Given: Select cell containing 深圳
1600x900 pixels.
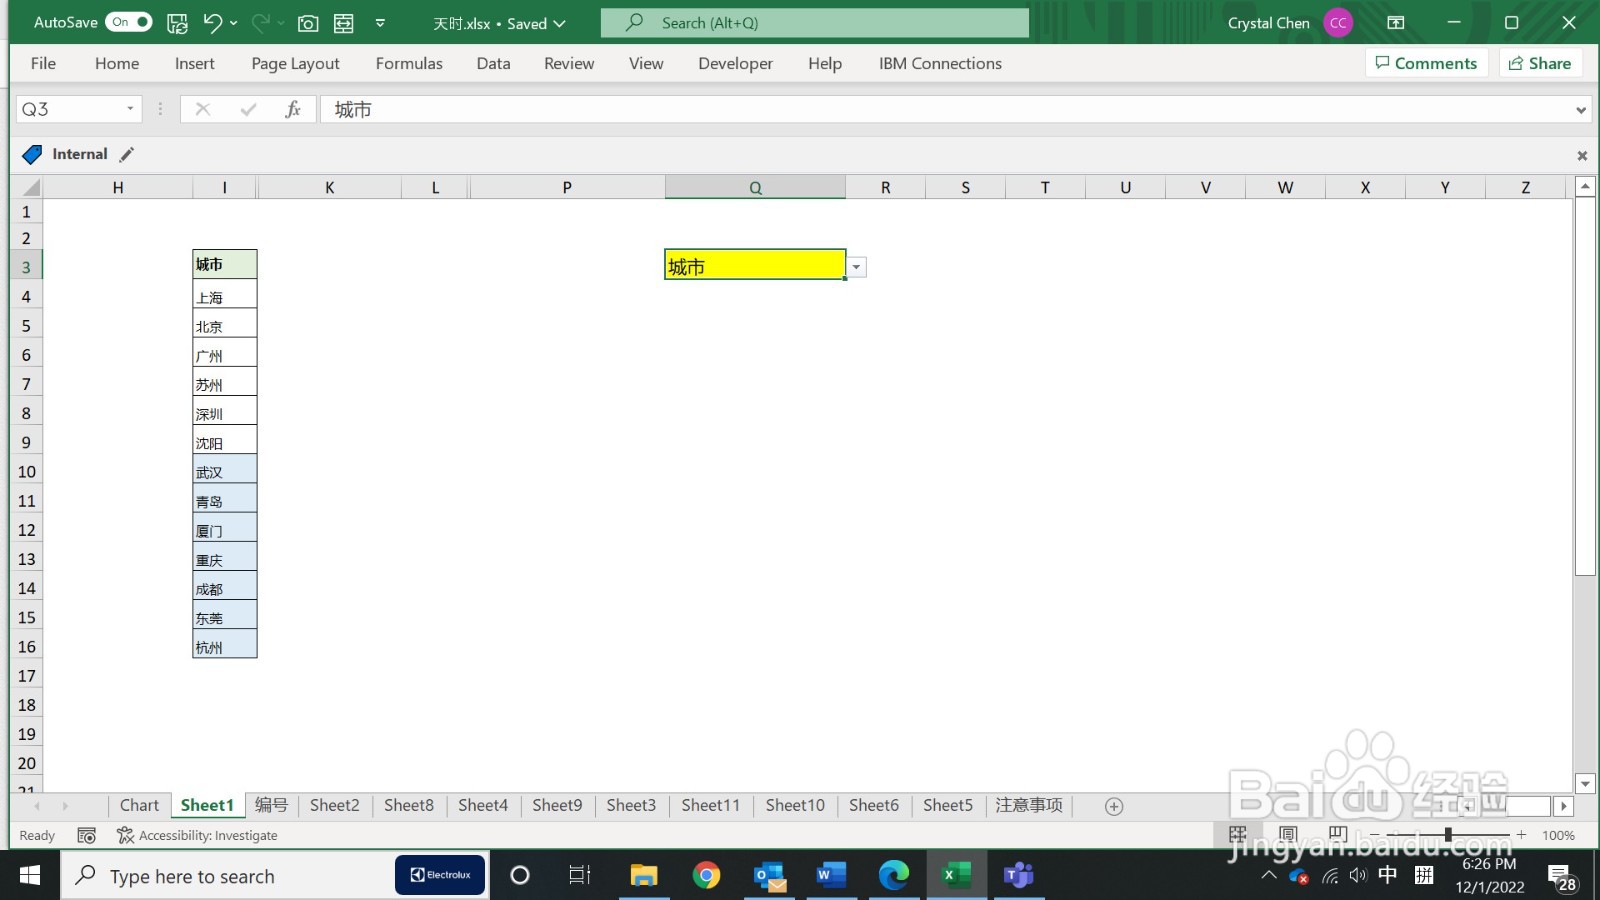Looking at the screenshot, I should pos(225,413).
